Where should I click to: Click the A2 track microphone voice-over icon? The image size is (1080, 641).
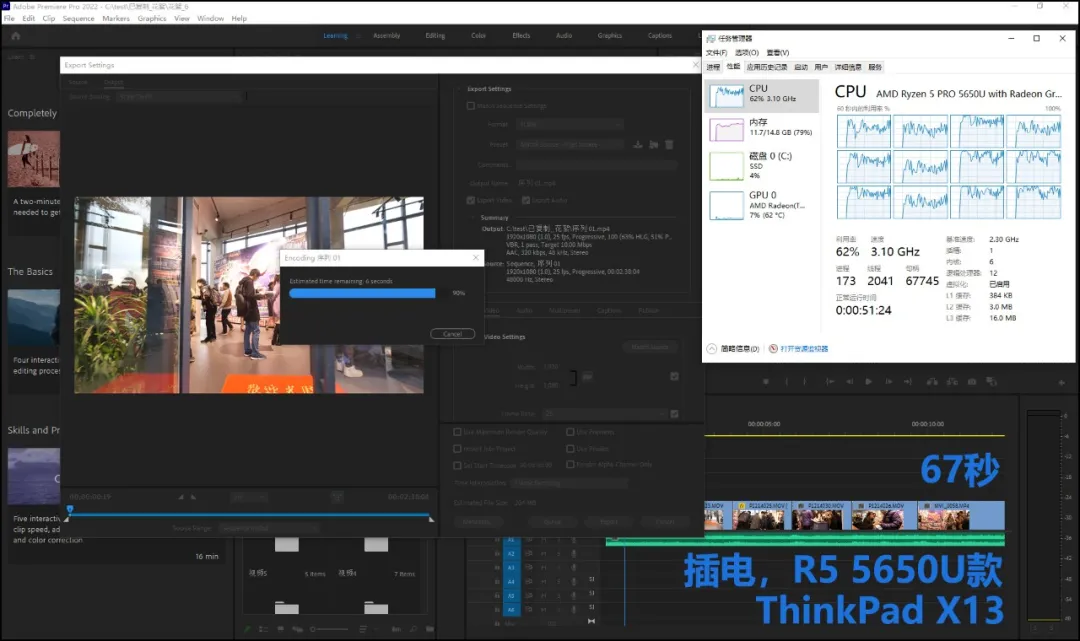pos(574,554)
